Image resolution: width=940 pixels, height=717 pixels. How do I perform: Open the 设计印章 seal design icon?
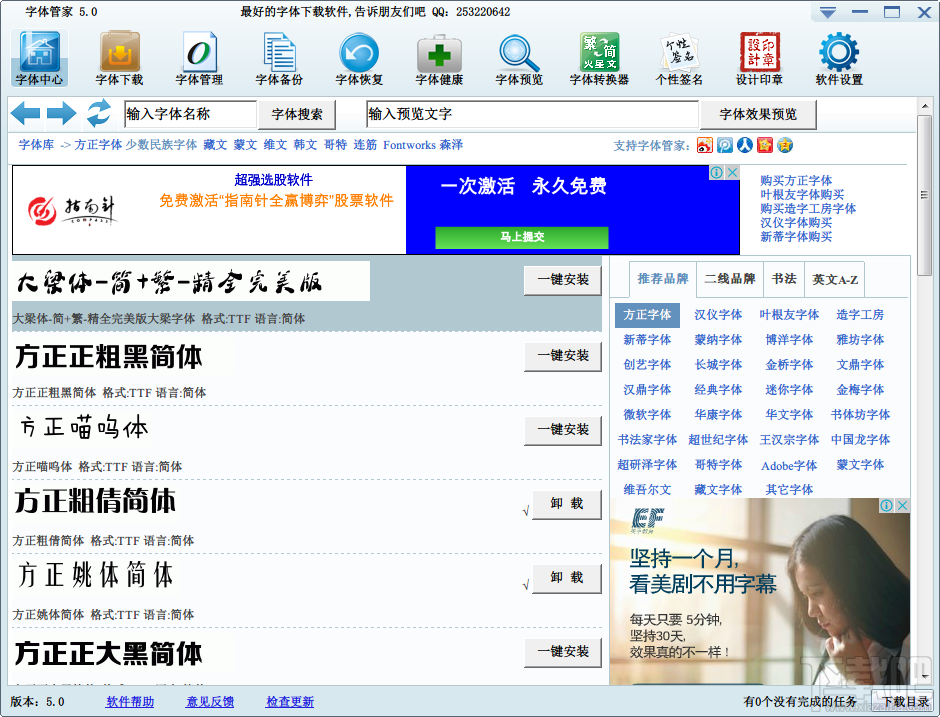pyautogui.click(x=758, y=50)
